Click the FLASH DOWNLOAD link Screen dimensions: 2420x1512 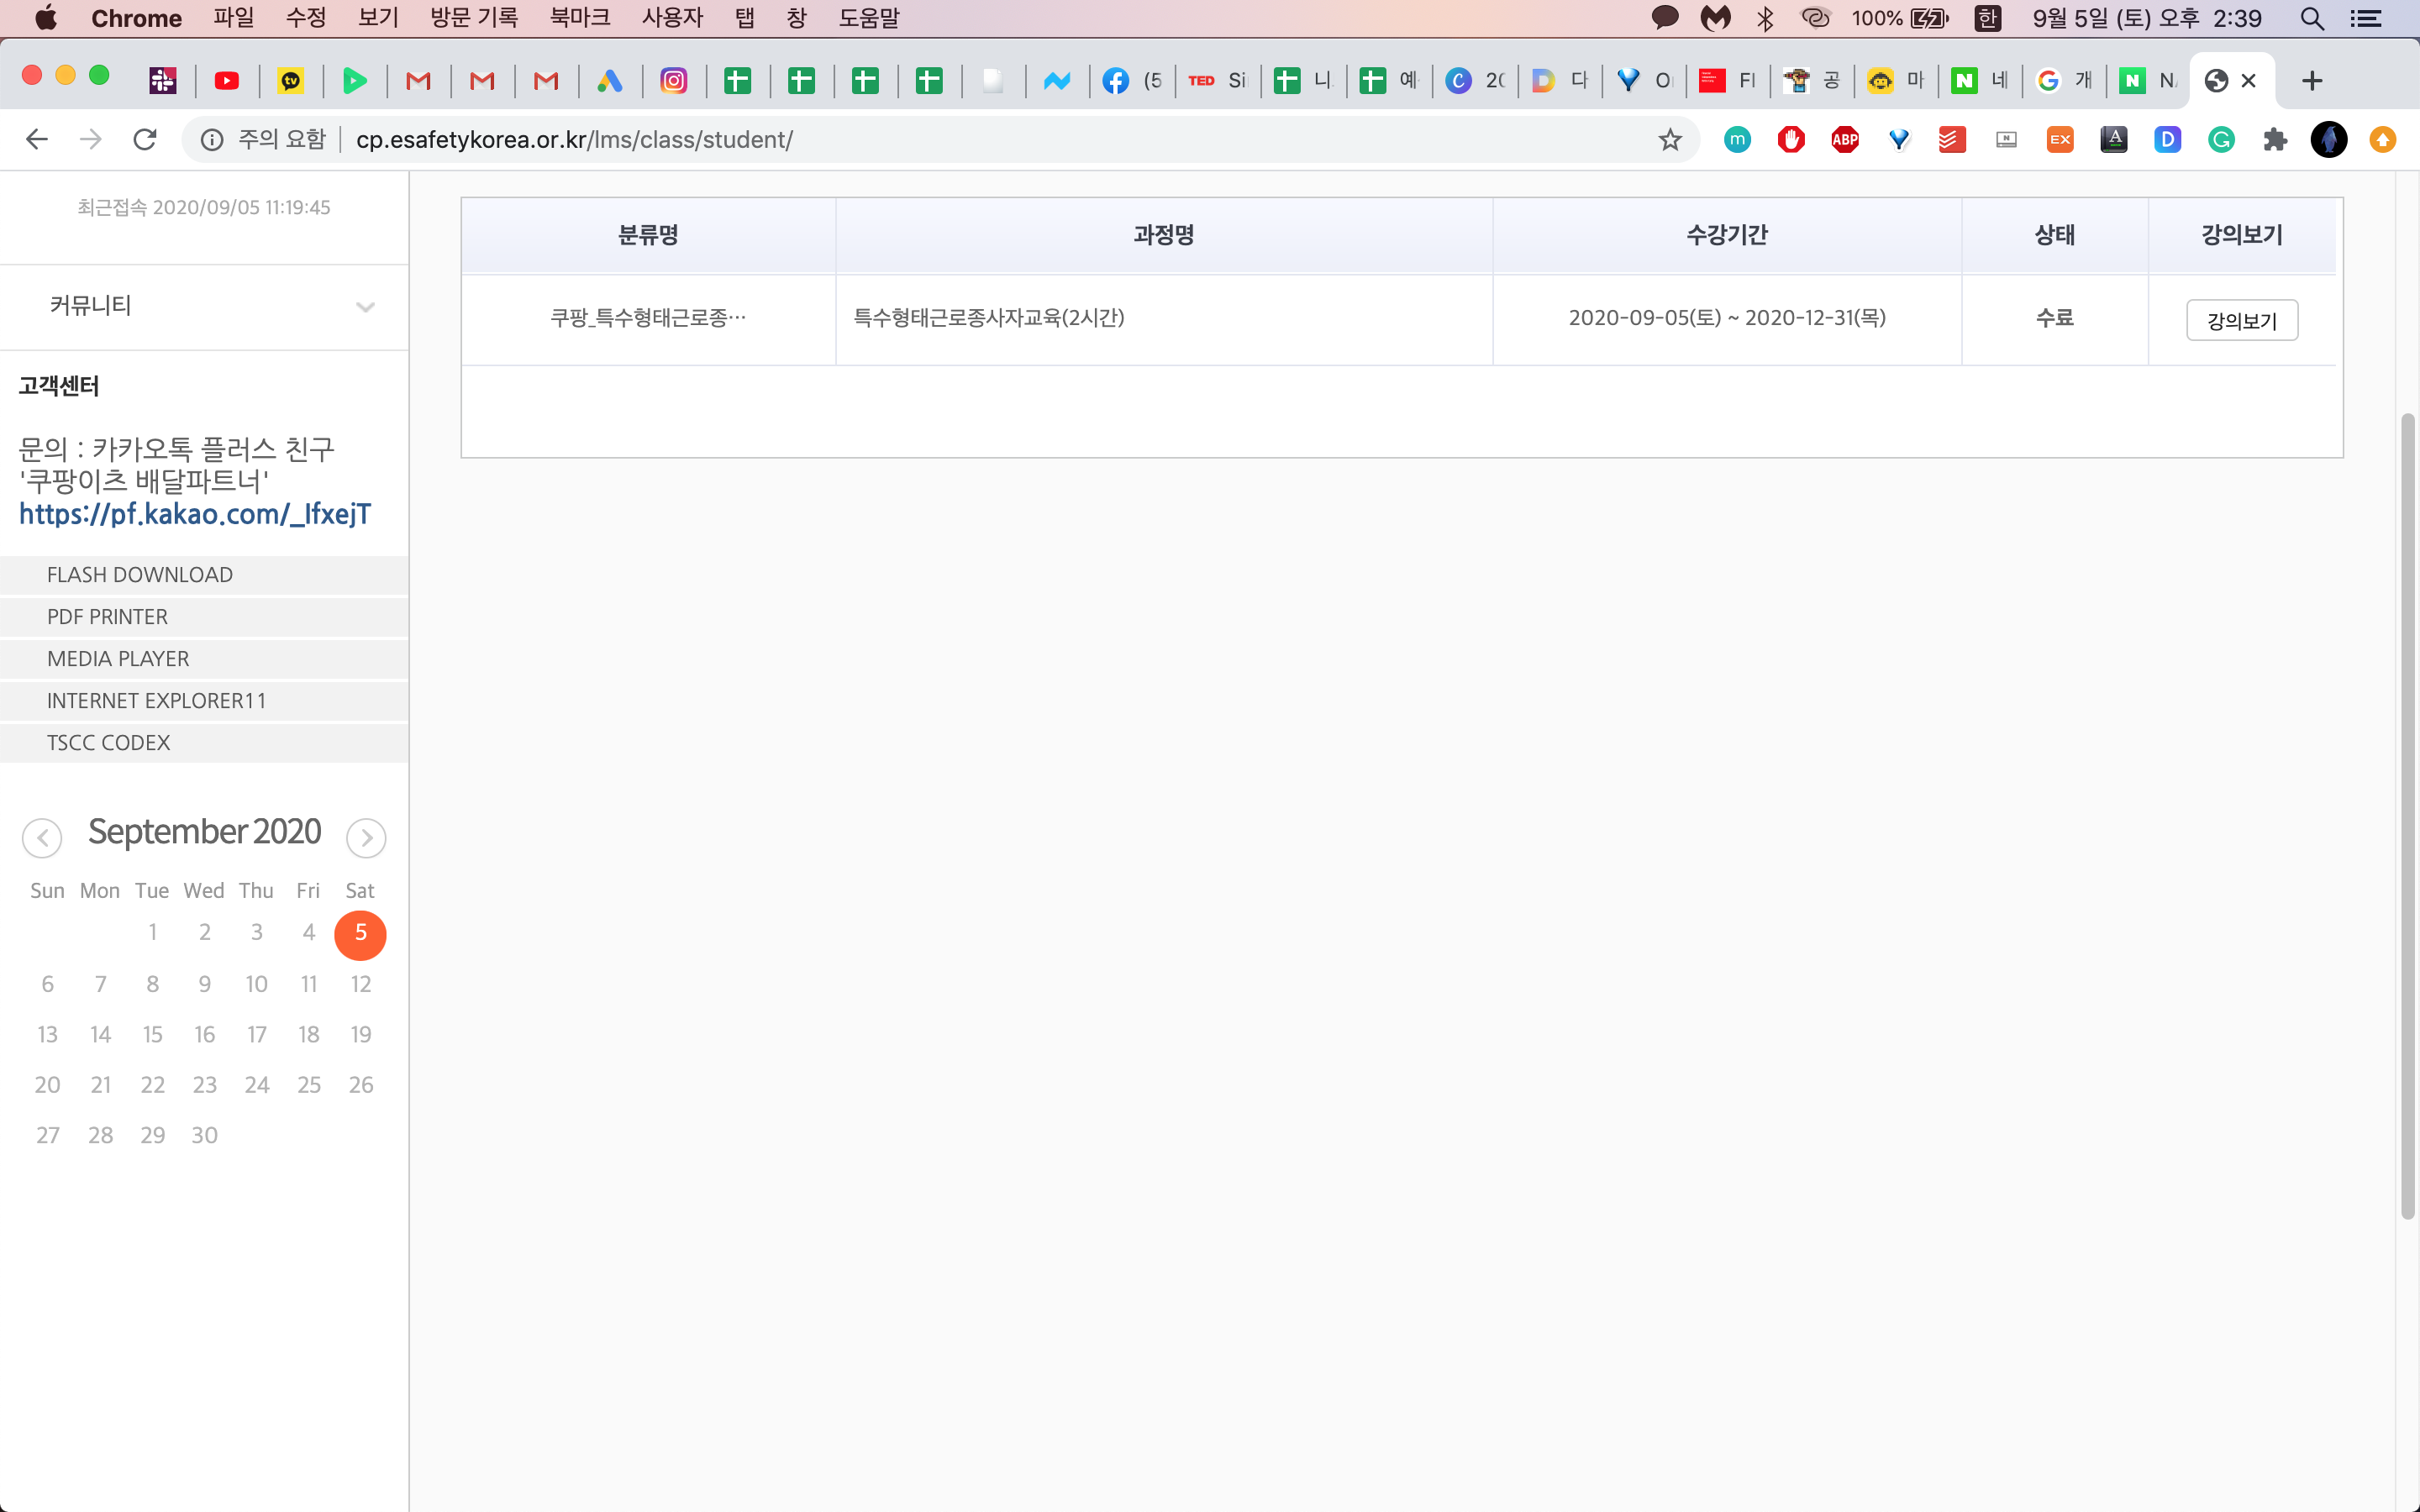coord(140,575)
